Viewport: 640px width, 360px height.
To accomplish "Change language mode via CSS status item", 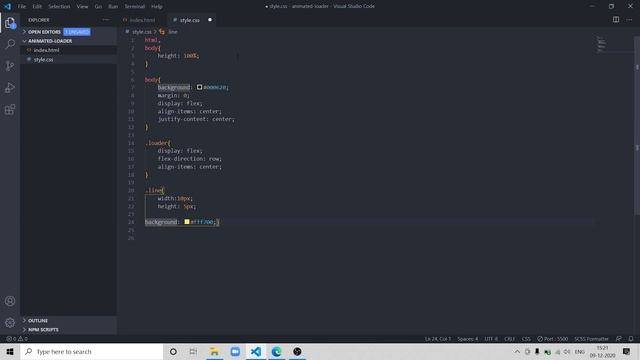I will [526, 338].
